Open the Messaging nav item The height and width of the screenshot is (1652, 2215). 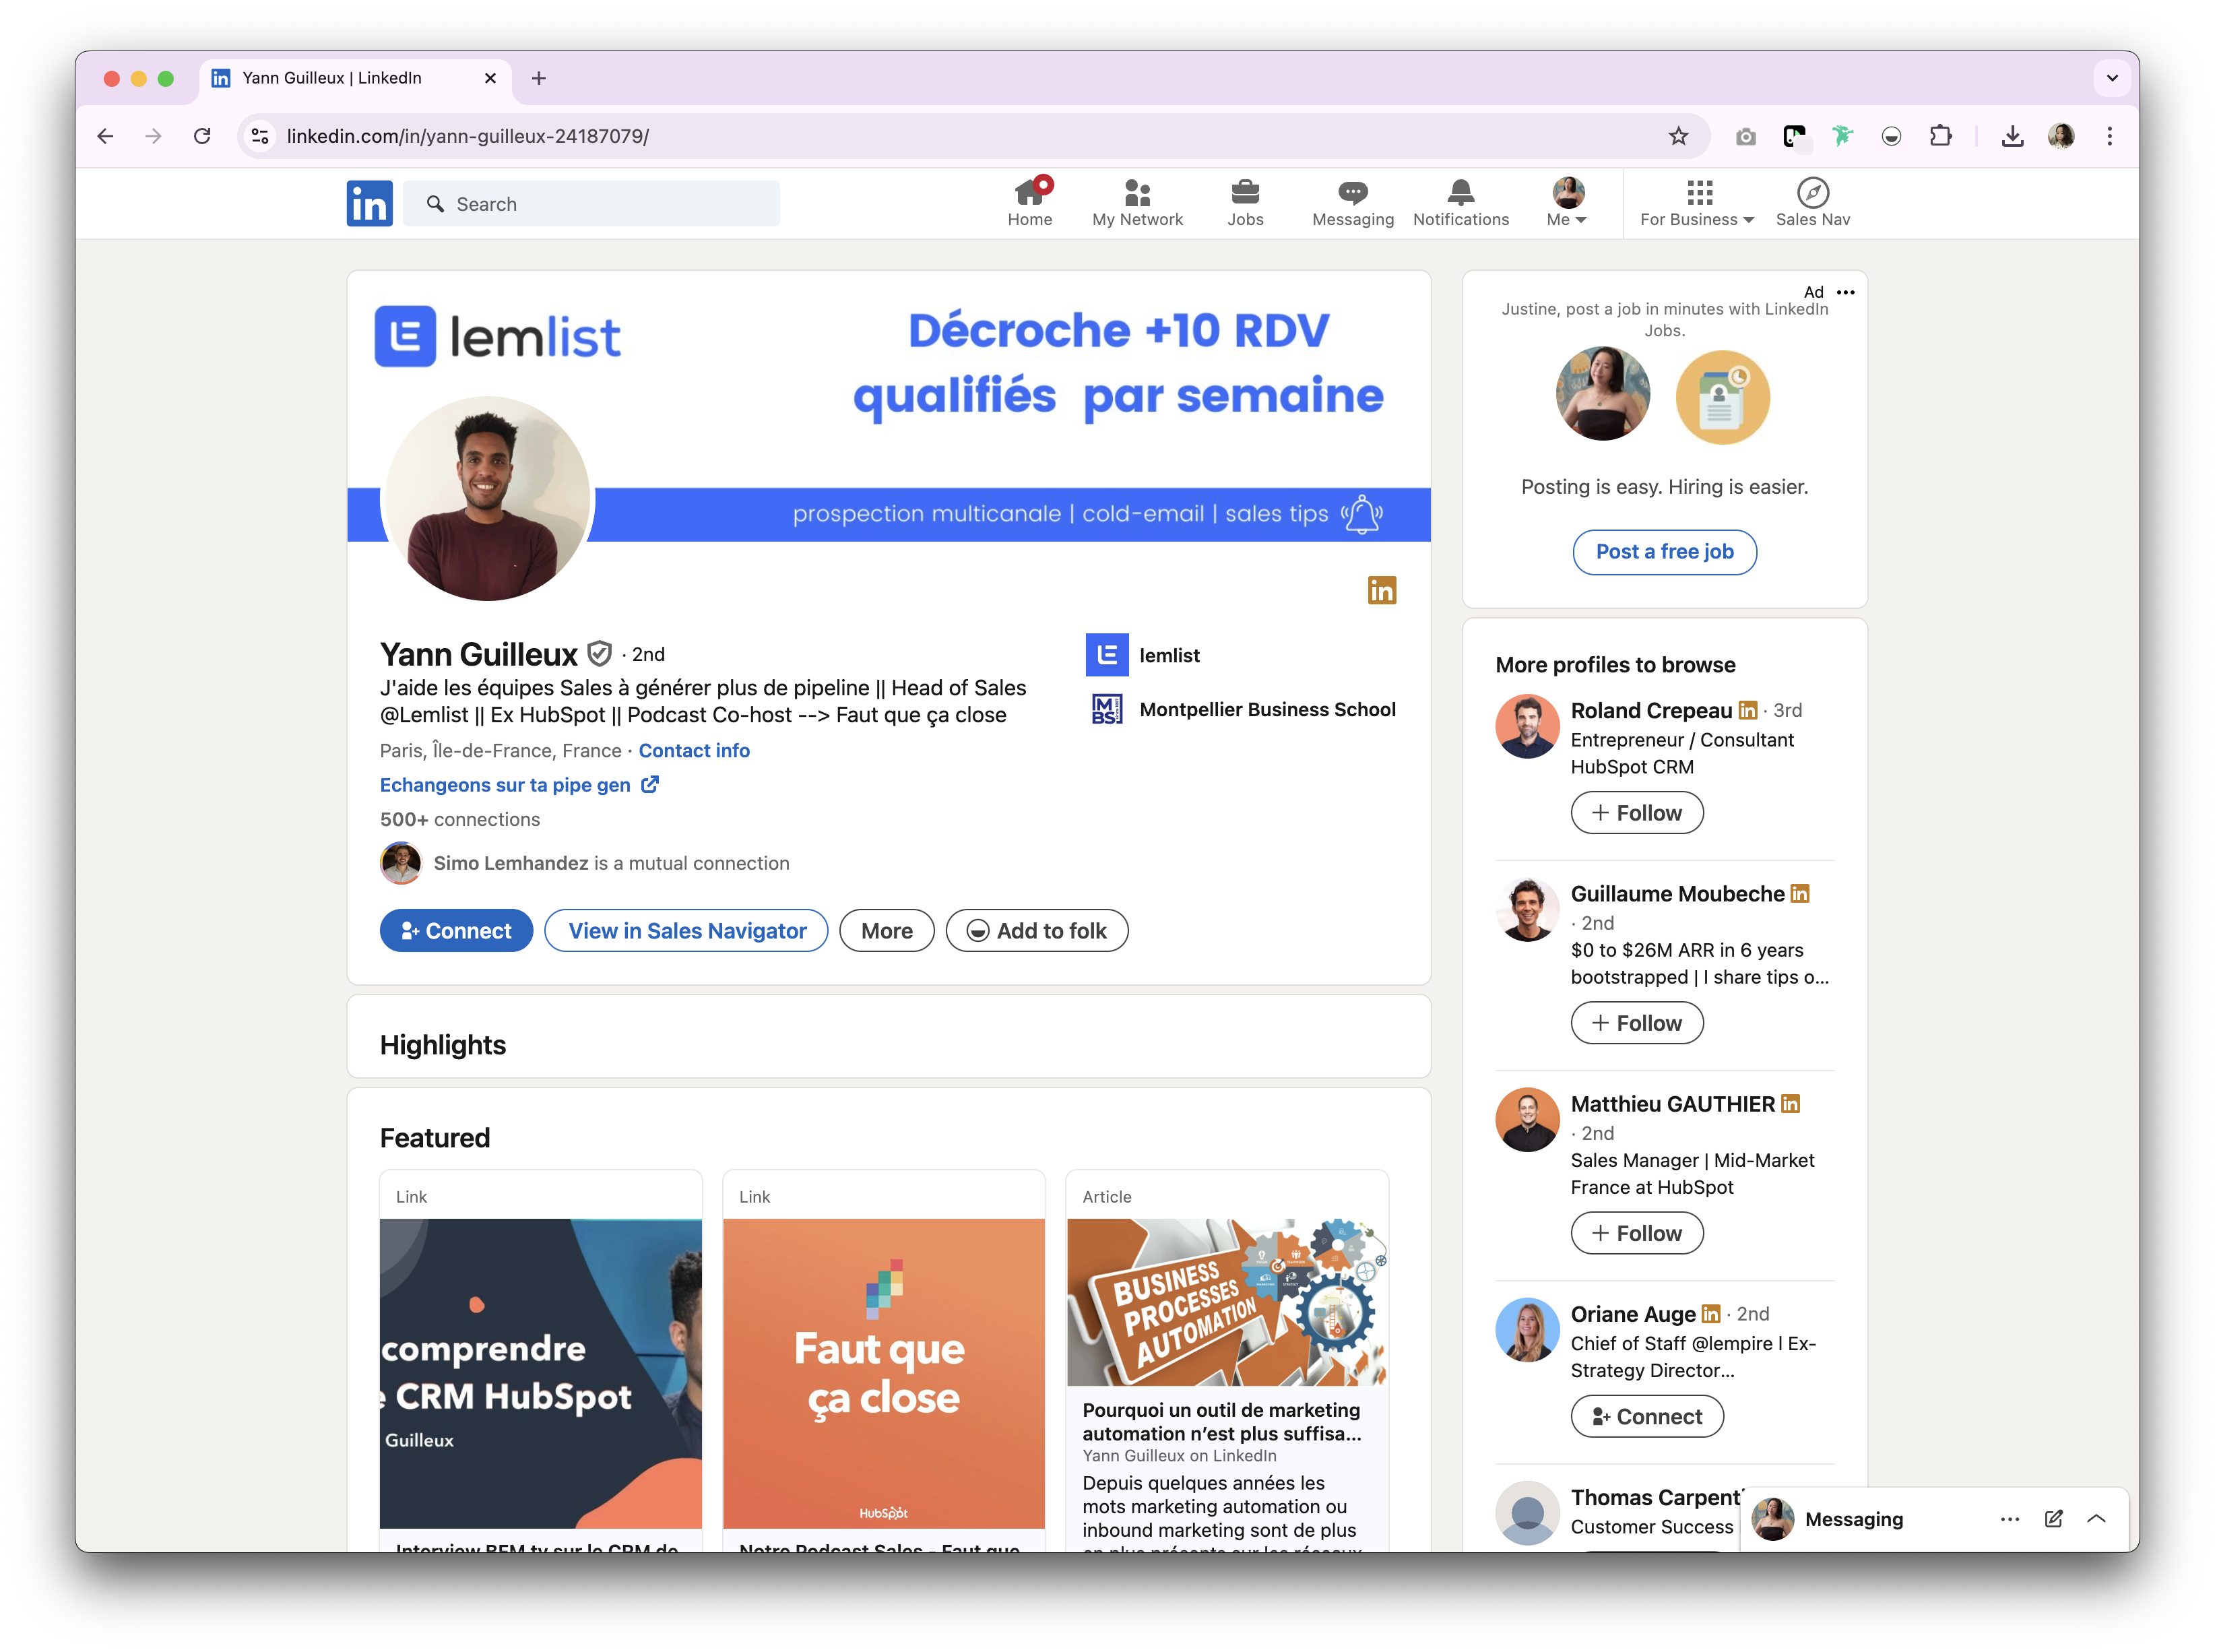pos(1352,203)
